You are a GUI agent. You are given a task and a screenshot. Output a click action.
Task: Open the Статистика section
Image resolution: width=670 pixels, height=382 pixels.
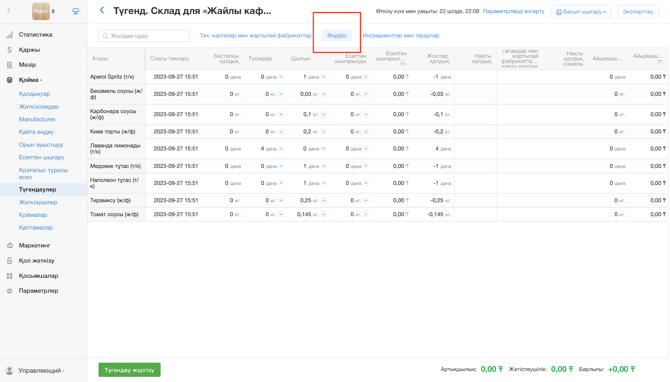point(35,35)
